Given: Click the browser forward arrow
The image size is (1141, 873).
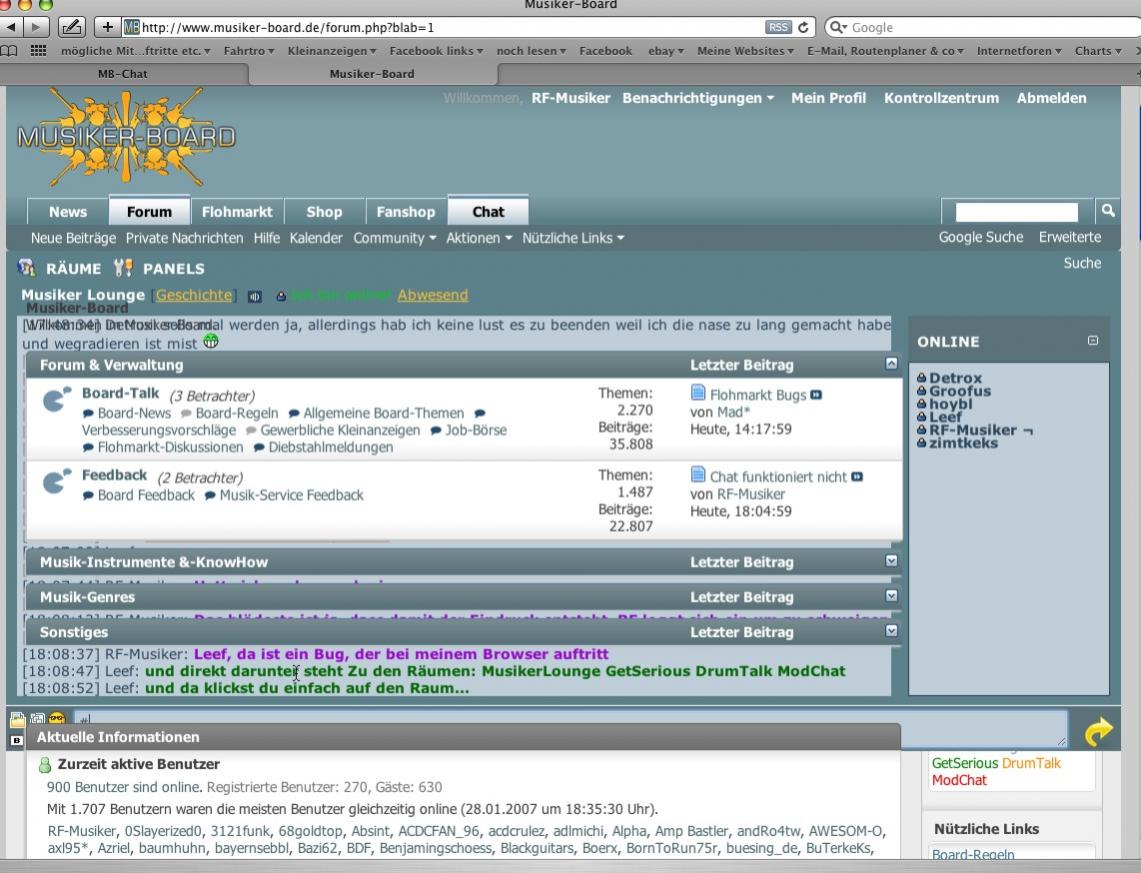Looking at the screenshot, I should click(35, 27).
